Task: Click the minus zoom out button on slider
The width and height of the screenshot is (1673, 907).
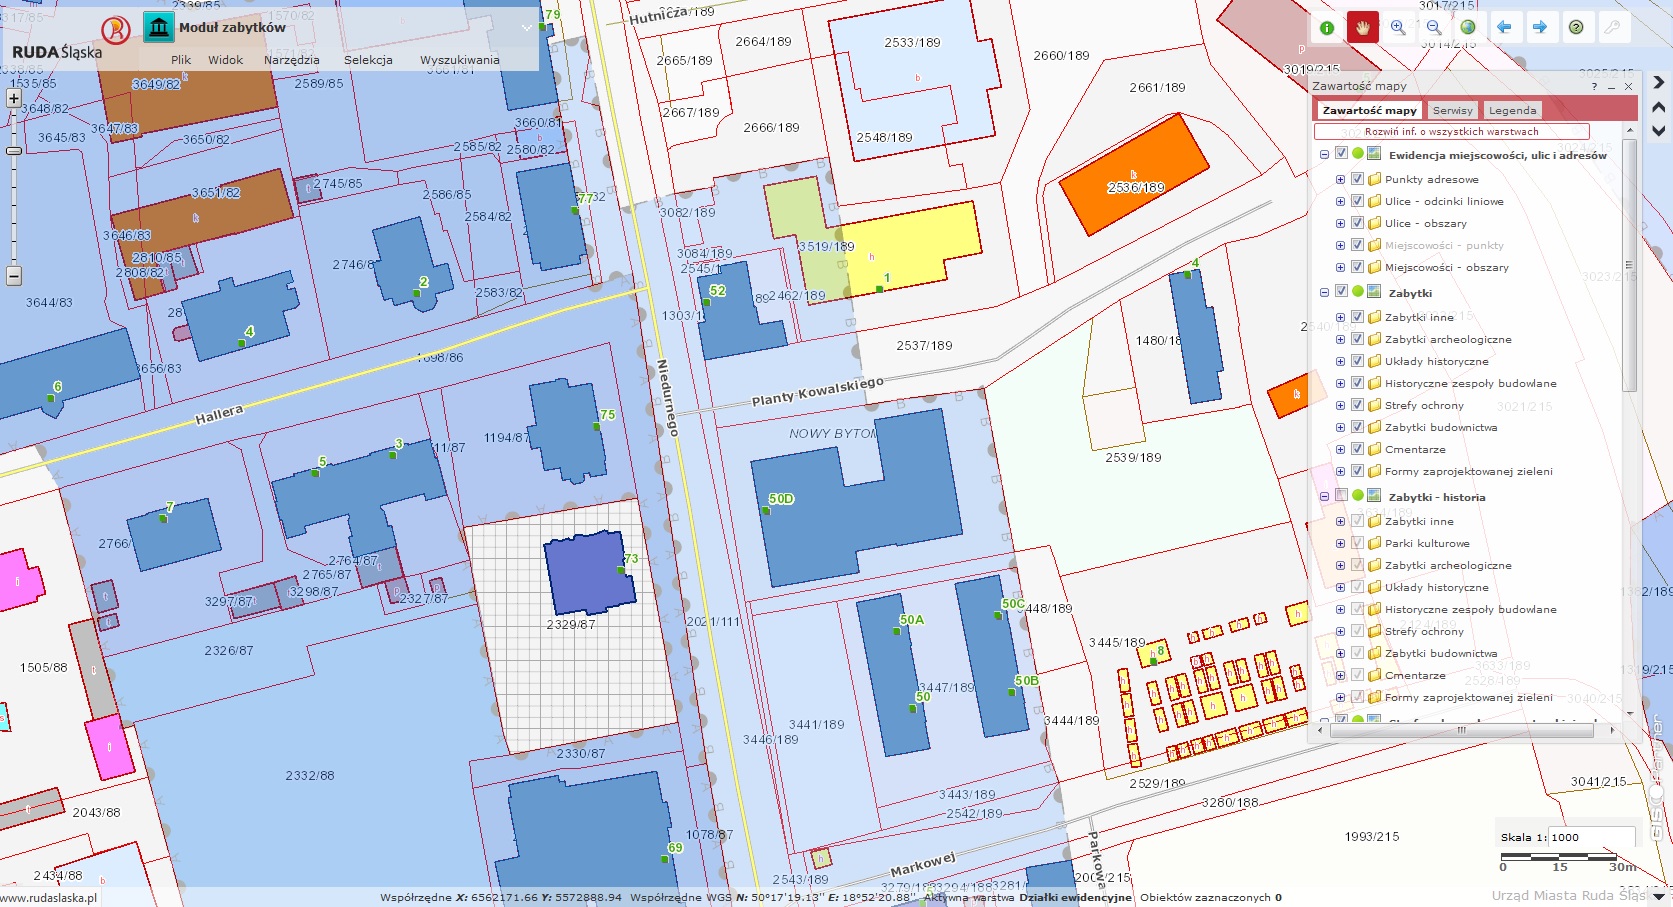Action: pos(14,275)
